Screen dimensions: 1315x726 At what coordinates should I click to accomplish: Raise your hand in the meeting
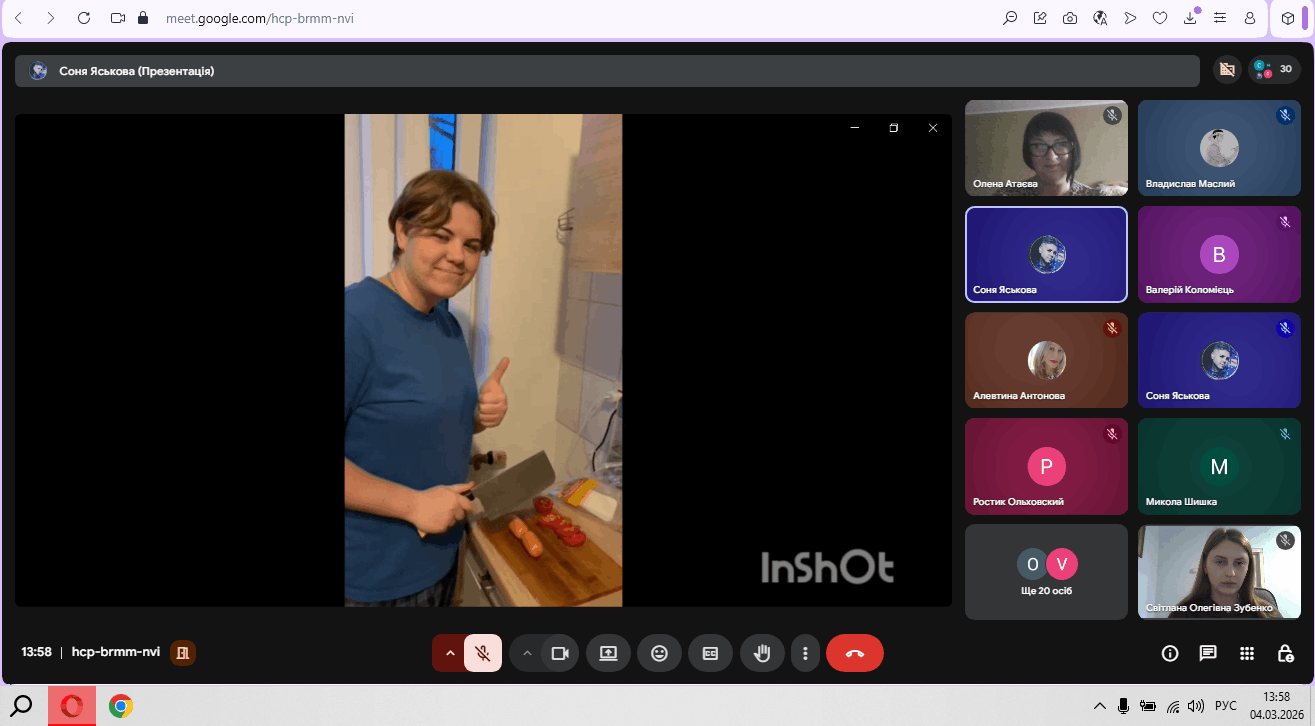pos(762,653)
